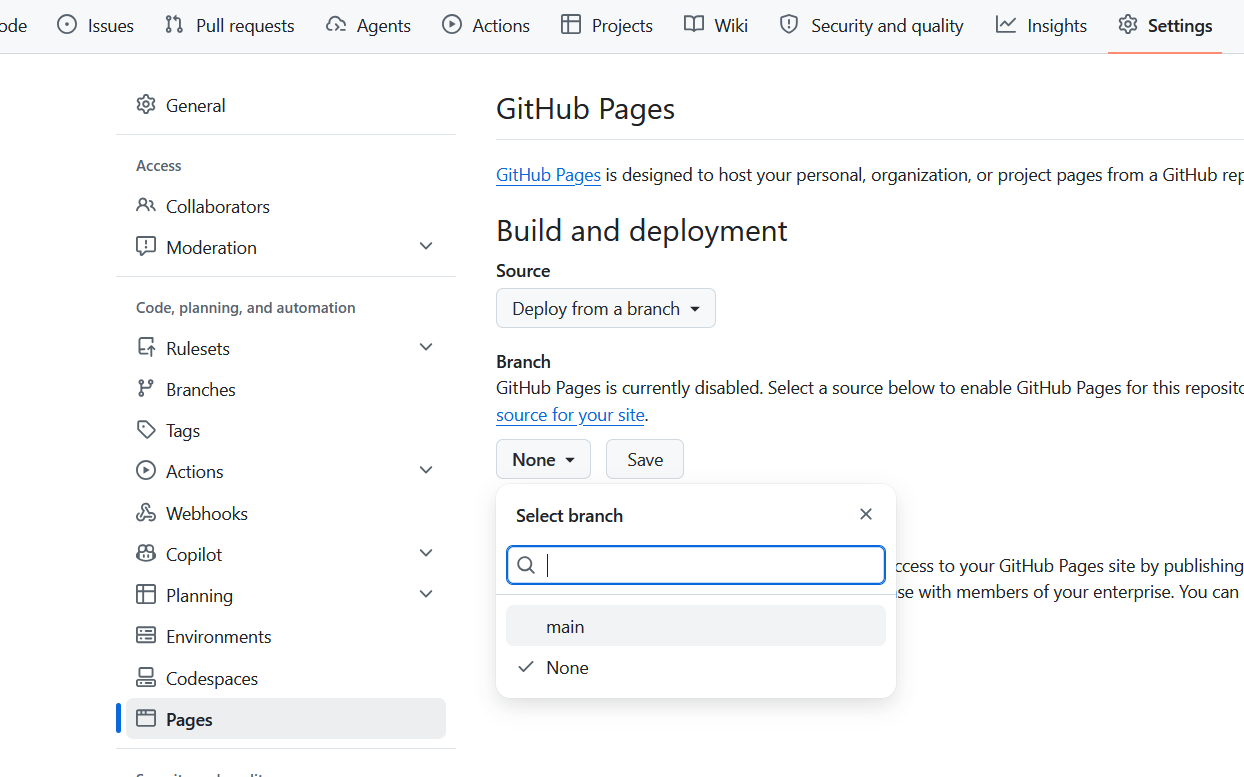View the Insights tab
The image size is (1244, 777).
click(x=1042, y=26)
